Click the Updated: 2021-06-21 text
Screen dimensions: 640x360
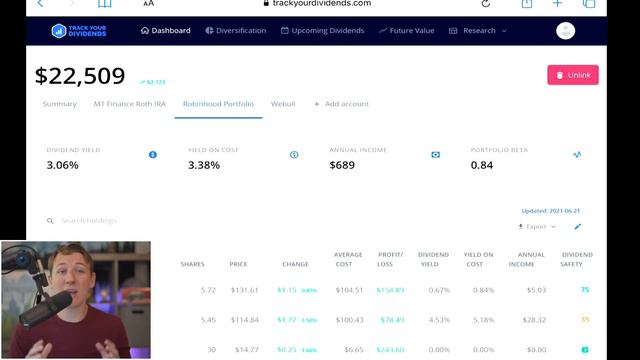pyautogui.click(x=551, y=211)
